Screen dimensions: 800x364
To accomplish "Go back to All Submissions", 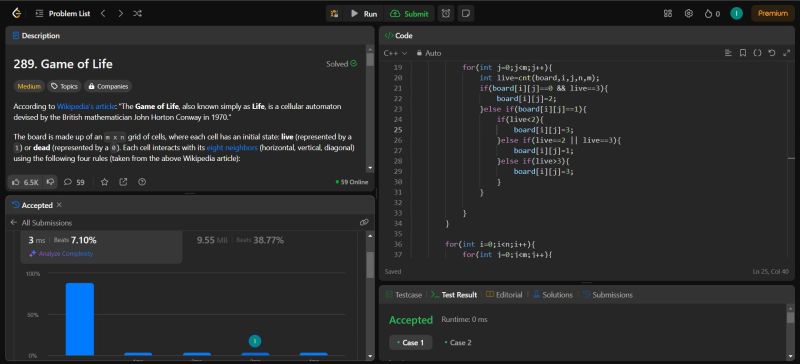I will click(x=41, y=223).
